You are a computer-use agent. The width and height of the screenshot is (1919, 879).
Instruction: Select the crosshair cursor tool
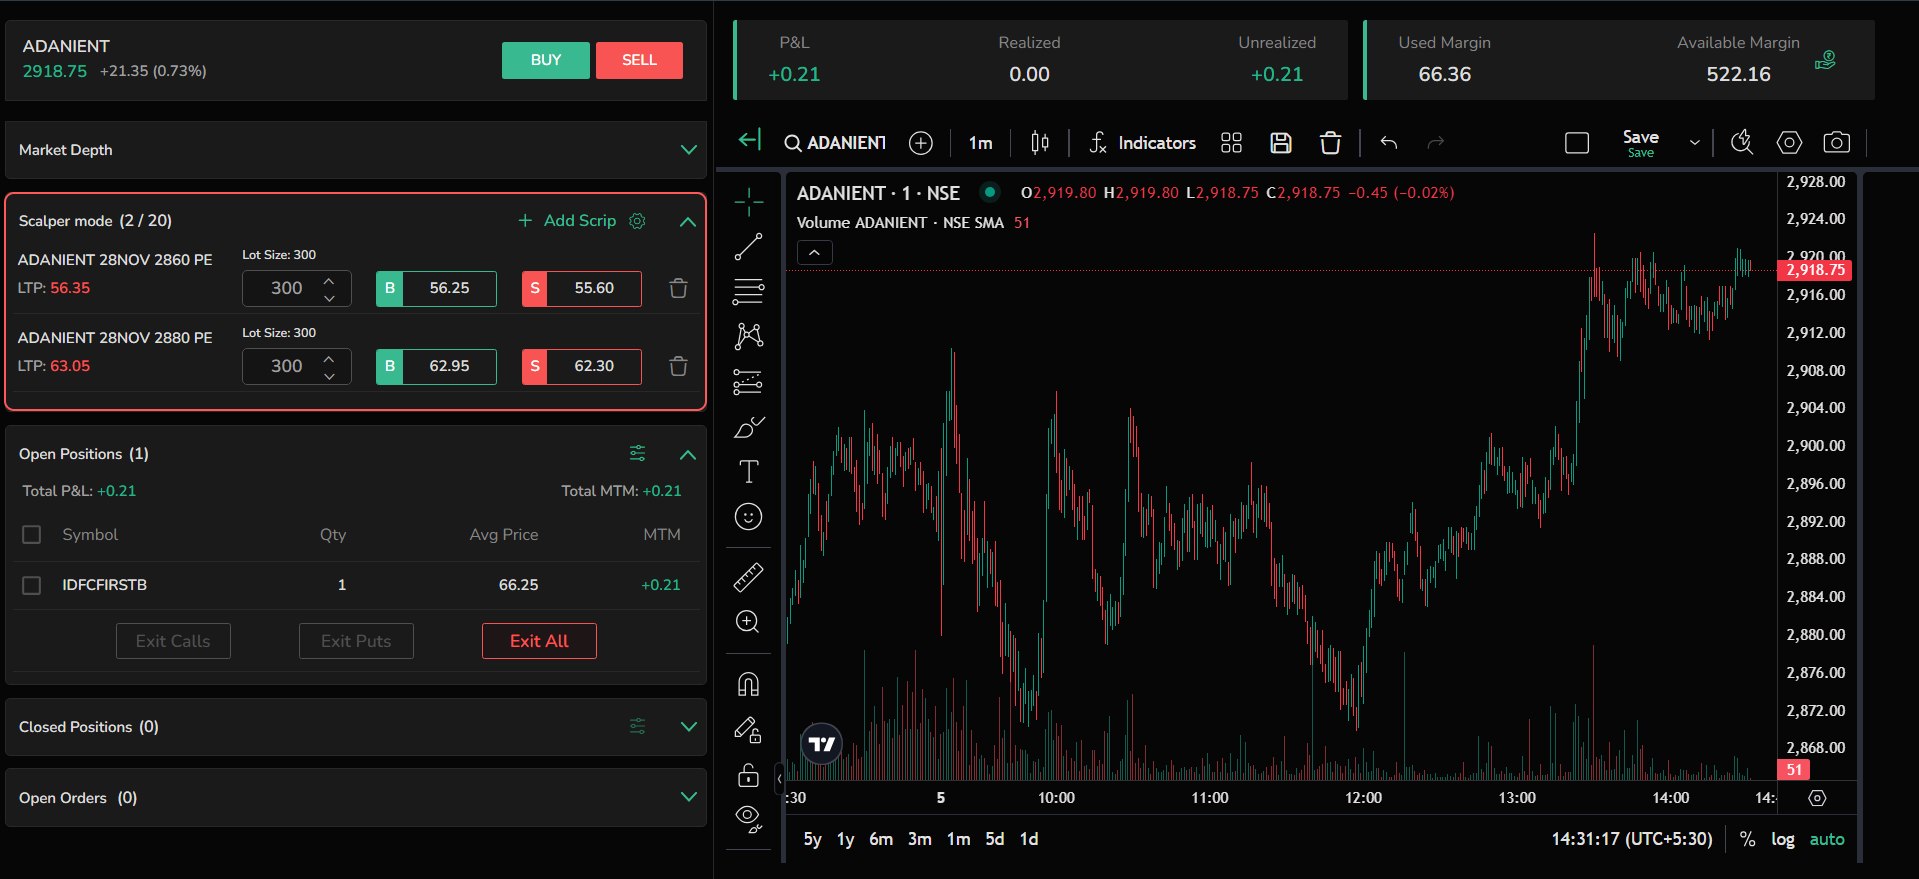click(748, 202)
